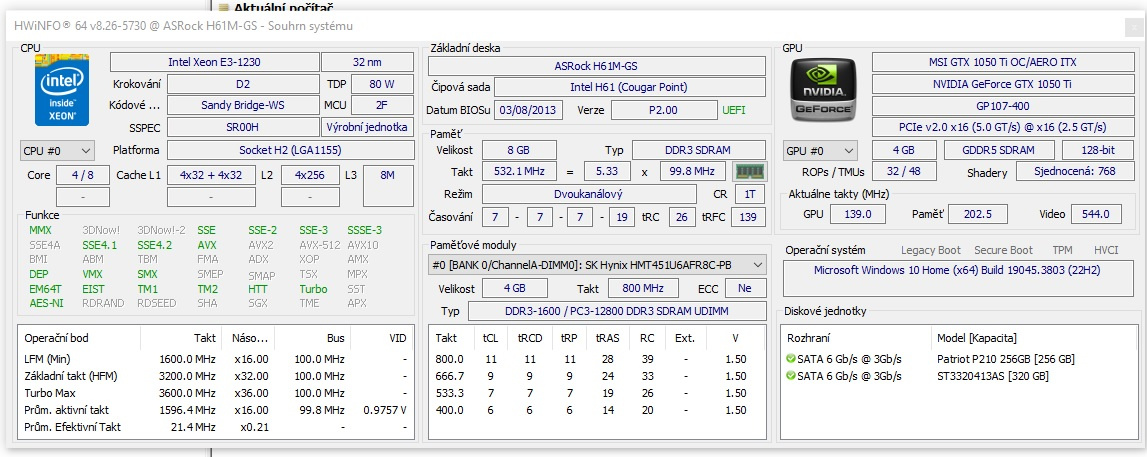Viewport: 1147px width, 457px height.
Task: Click the P2.00 BIOS version field
Action: click(664, 110)
